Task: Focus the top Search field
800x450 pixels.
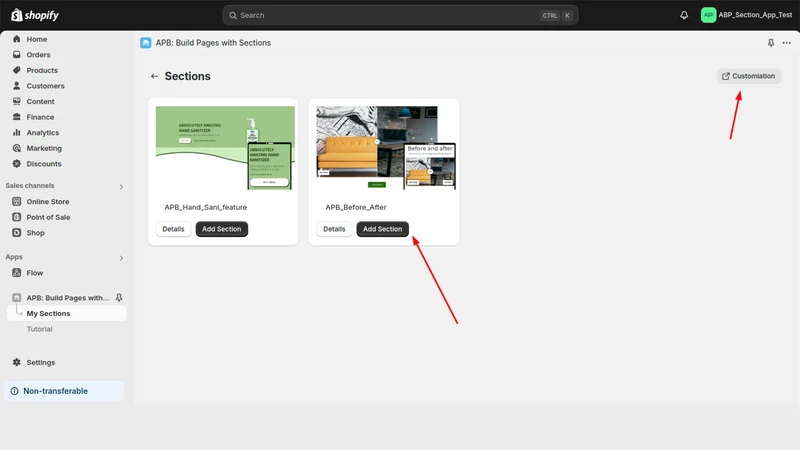Action: [x=400, y=15]
